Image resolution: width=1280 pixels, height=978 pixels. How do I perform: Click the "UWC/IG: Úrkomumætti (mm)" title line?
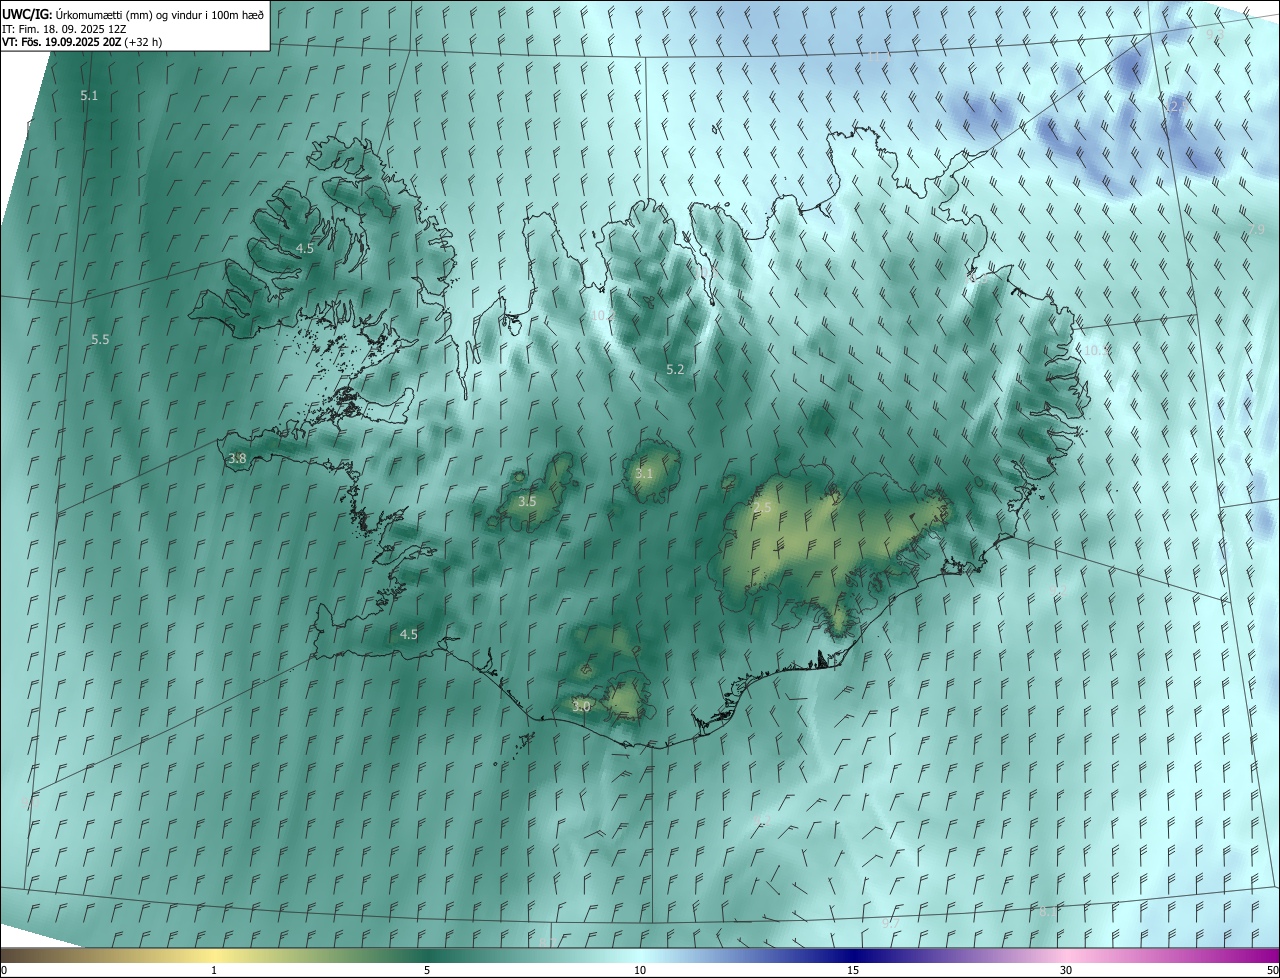tap(134, 14)
